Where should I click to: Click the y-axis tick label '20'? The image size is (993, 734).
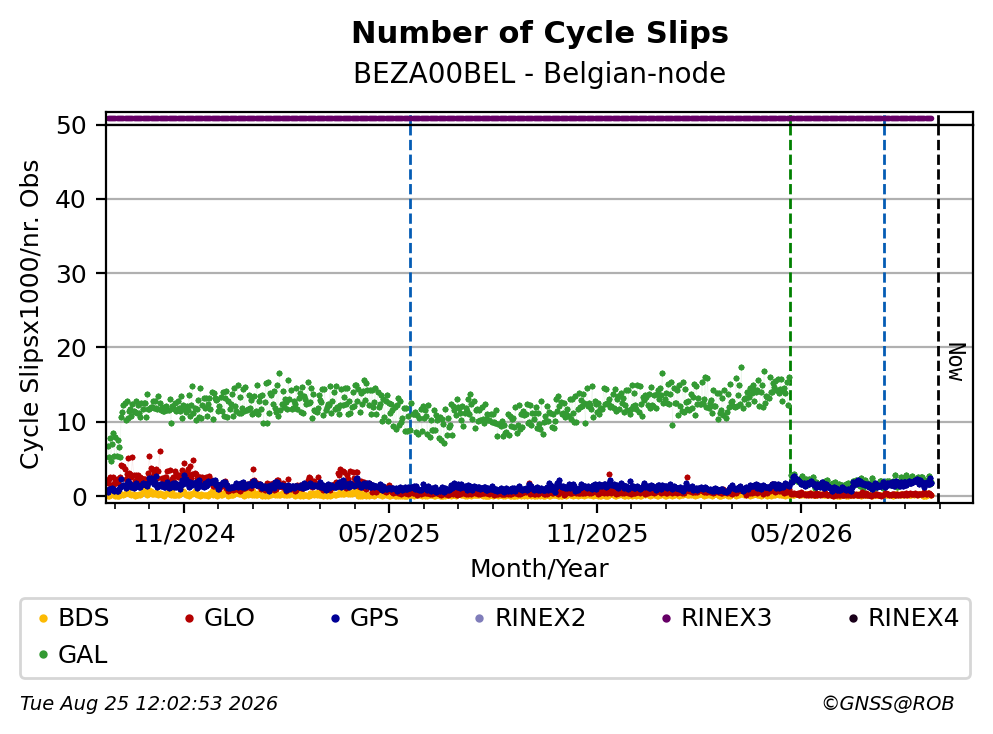pos(71,348)
